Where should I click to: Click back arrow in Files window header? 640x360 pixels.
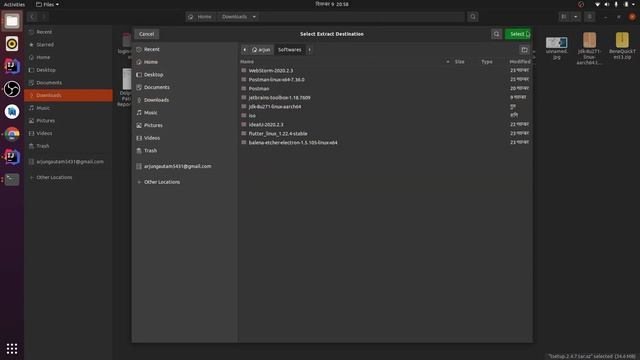tap(32, 17)
